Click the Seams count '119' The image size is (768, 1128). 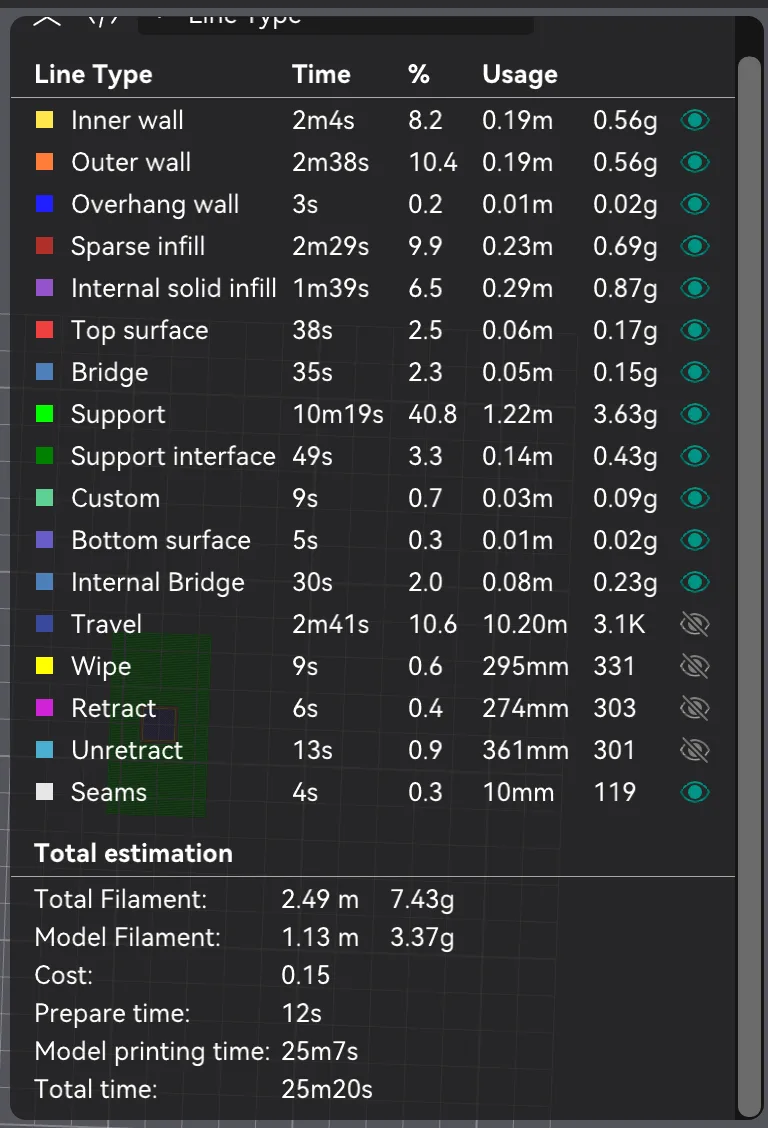tap(615, 792)
